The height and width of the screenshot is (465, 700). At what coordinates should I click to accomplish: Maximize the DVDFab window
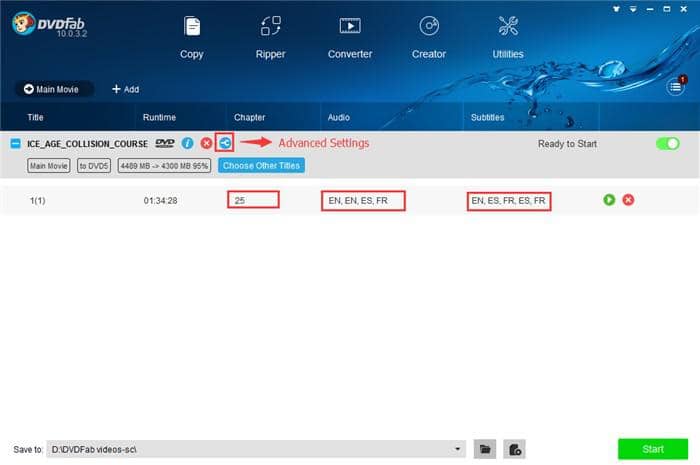pos(667,8)
